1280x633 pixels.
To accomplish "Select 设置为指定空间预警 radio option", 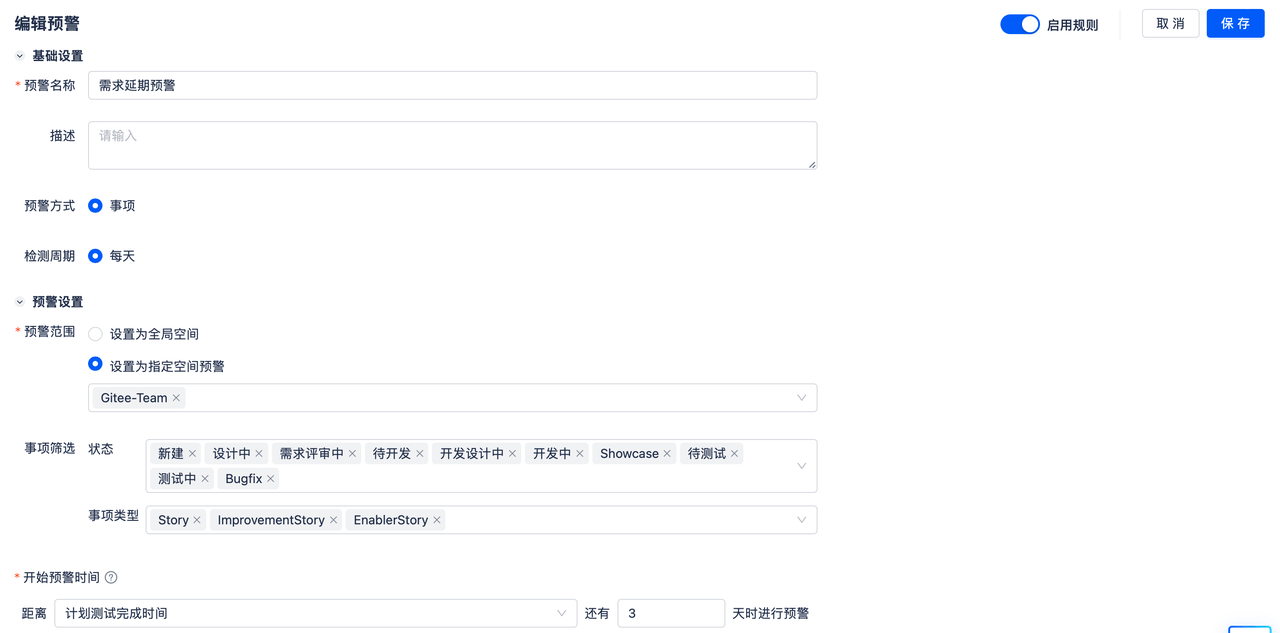I will (96, 365).
